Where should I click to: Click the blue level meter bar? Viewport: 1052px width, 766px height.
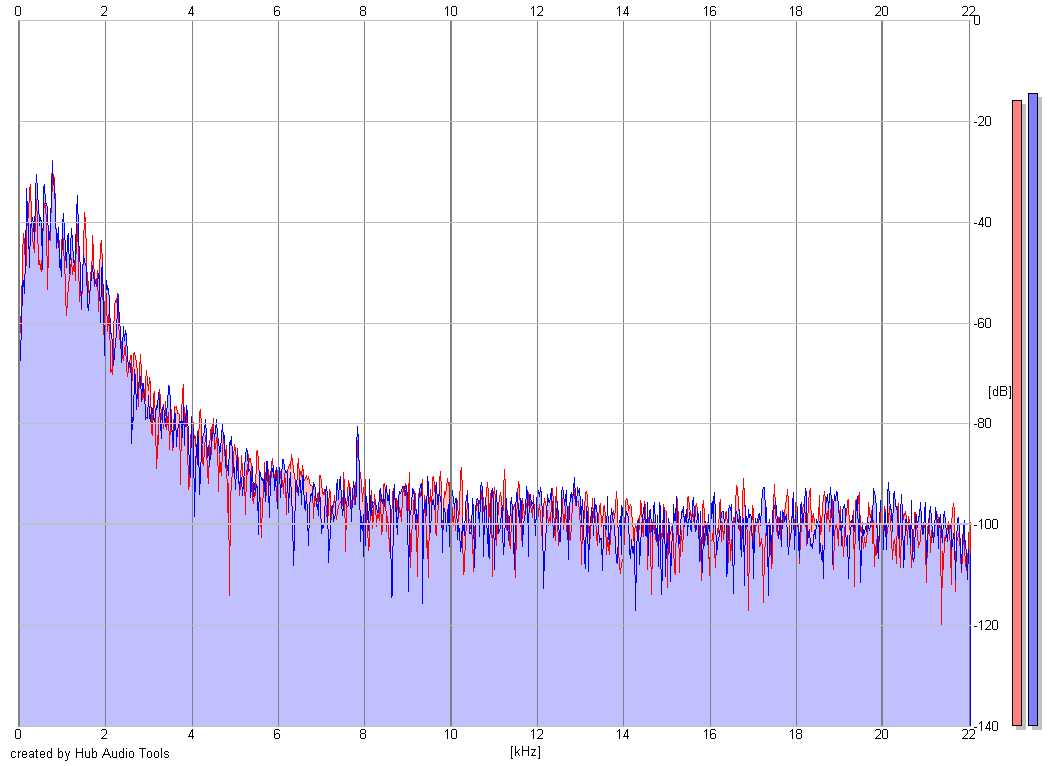tap(1033, 409)
